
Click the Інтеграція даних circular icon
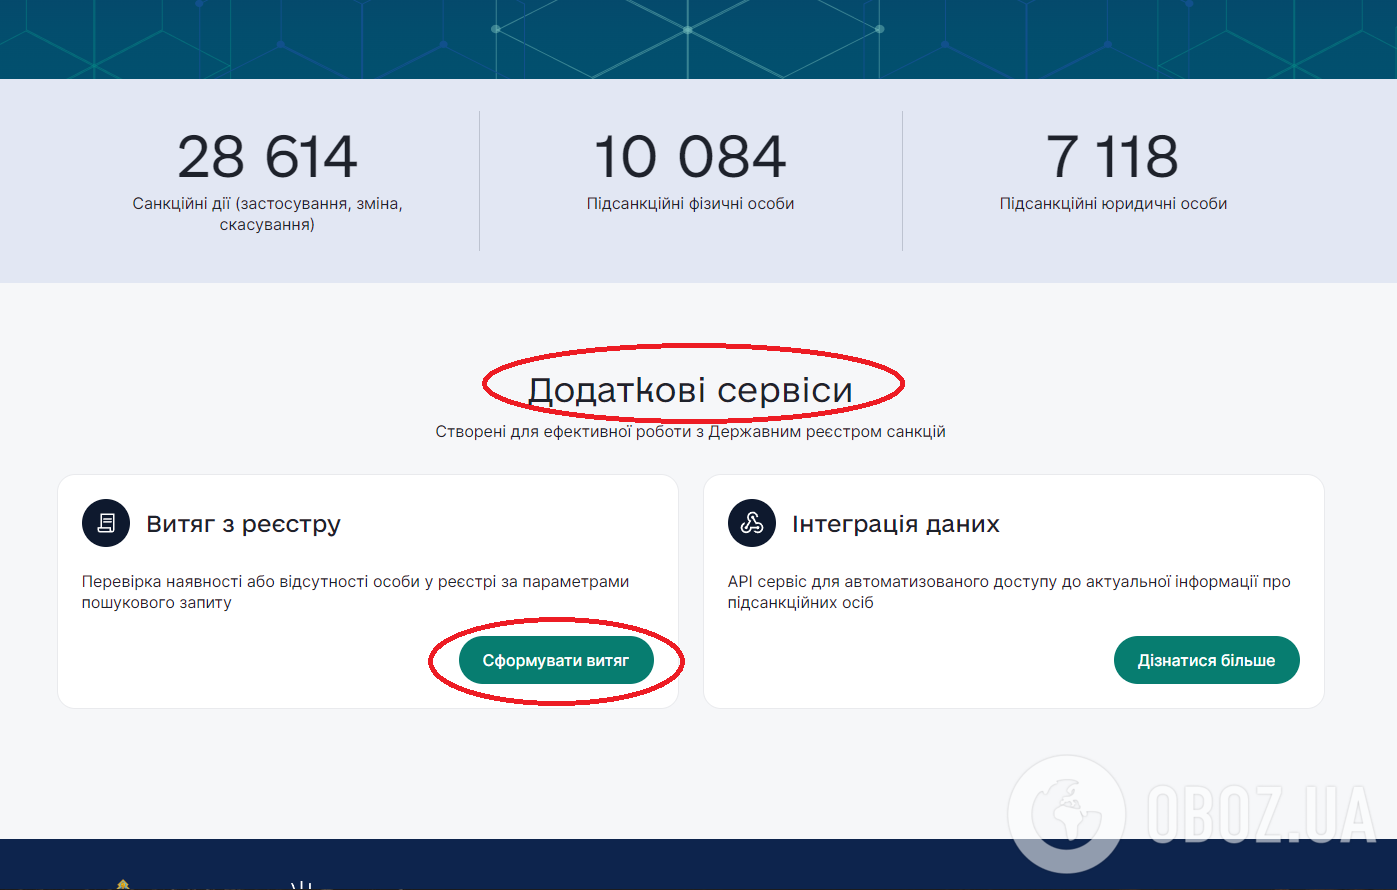752,523
